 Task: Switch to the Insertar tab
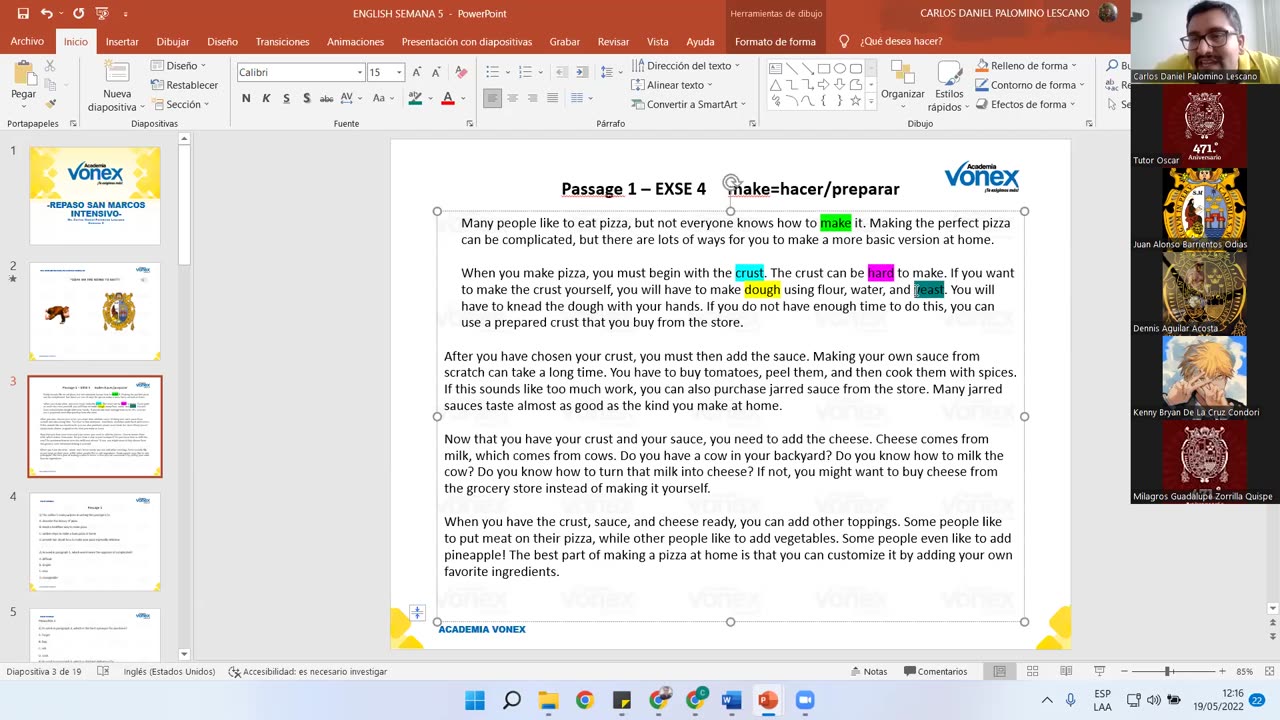tap(122, 41)
